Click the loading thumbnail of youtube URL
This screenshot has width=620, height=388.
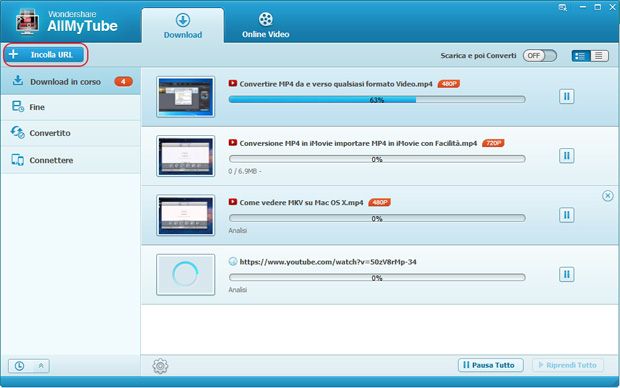coord(185,274)
